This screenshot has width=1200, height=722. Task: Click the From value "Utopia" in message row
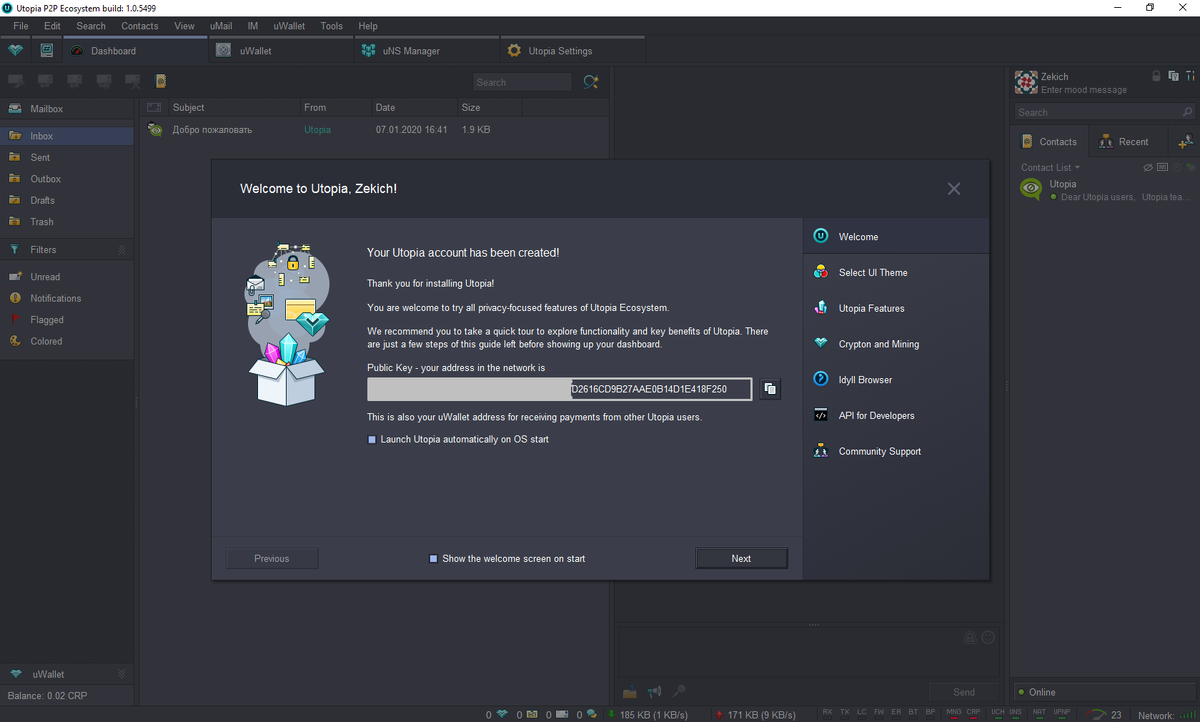[x=317, y=130]
